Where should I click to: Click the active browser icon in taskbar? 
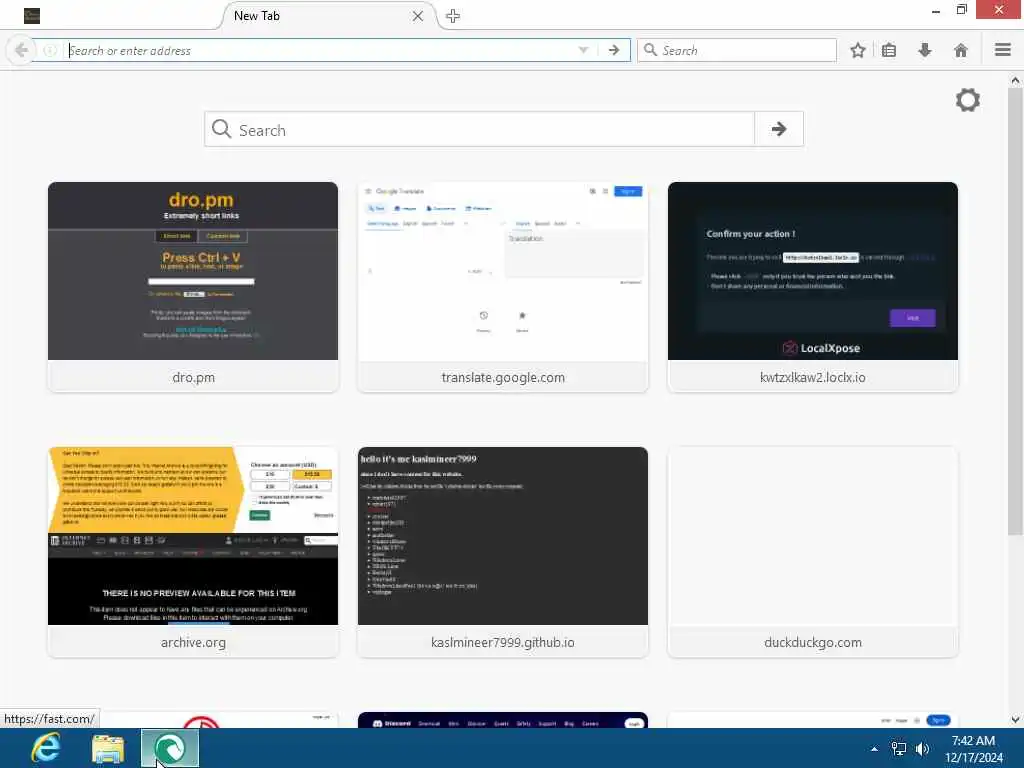click(x=170, y=748)
